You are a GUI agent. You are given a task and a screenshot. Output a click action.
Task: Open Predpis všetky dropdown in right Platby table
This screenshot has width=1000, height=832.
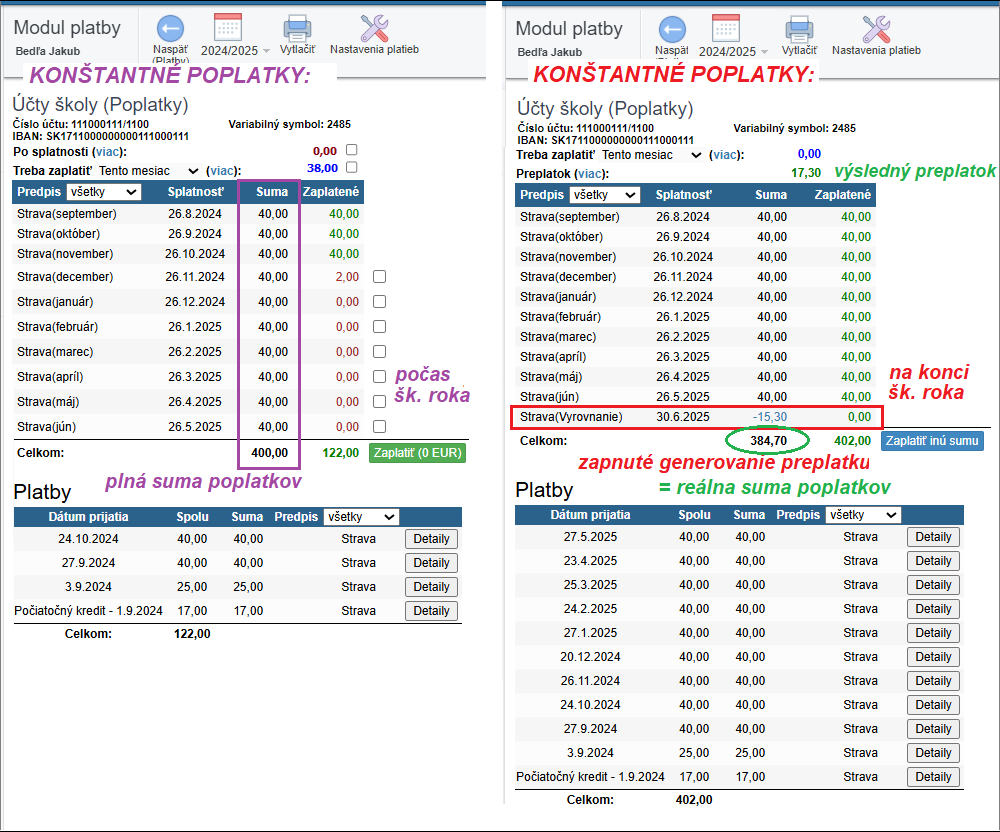862,515
